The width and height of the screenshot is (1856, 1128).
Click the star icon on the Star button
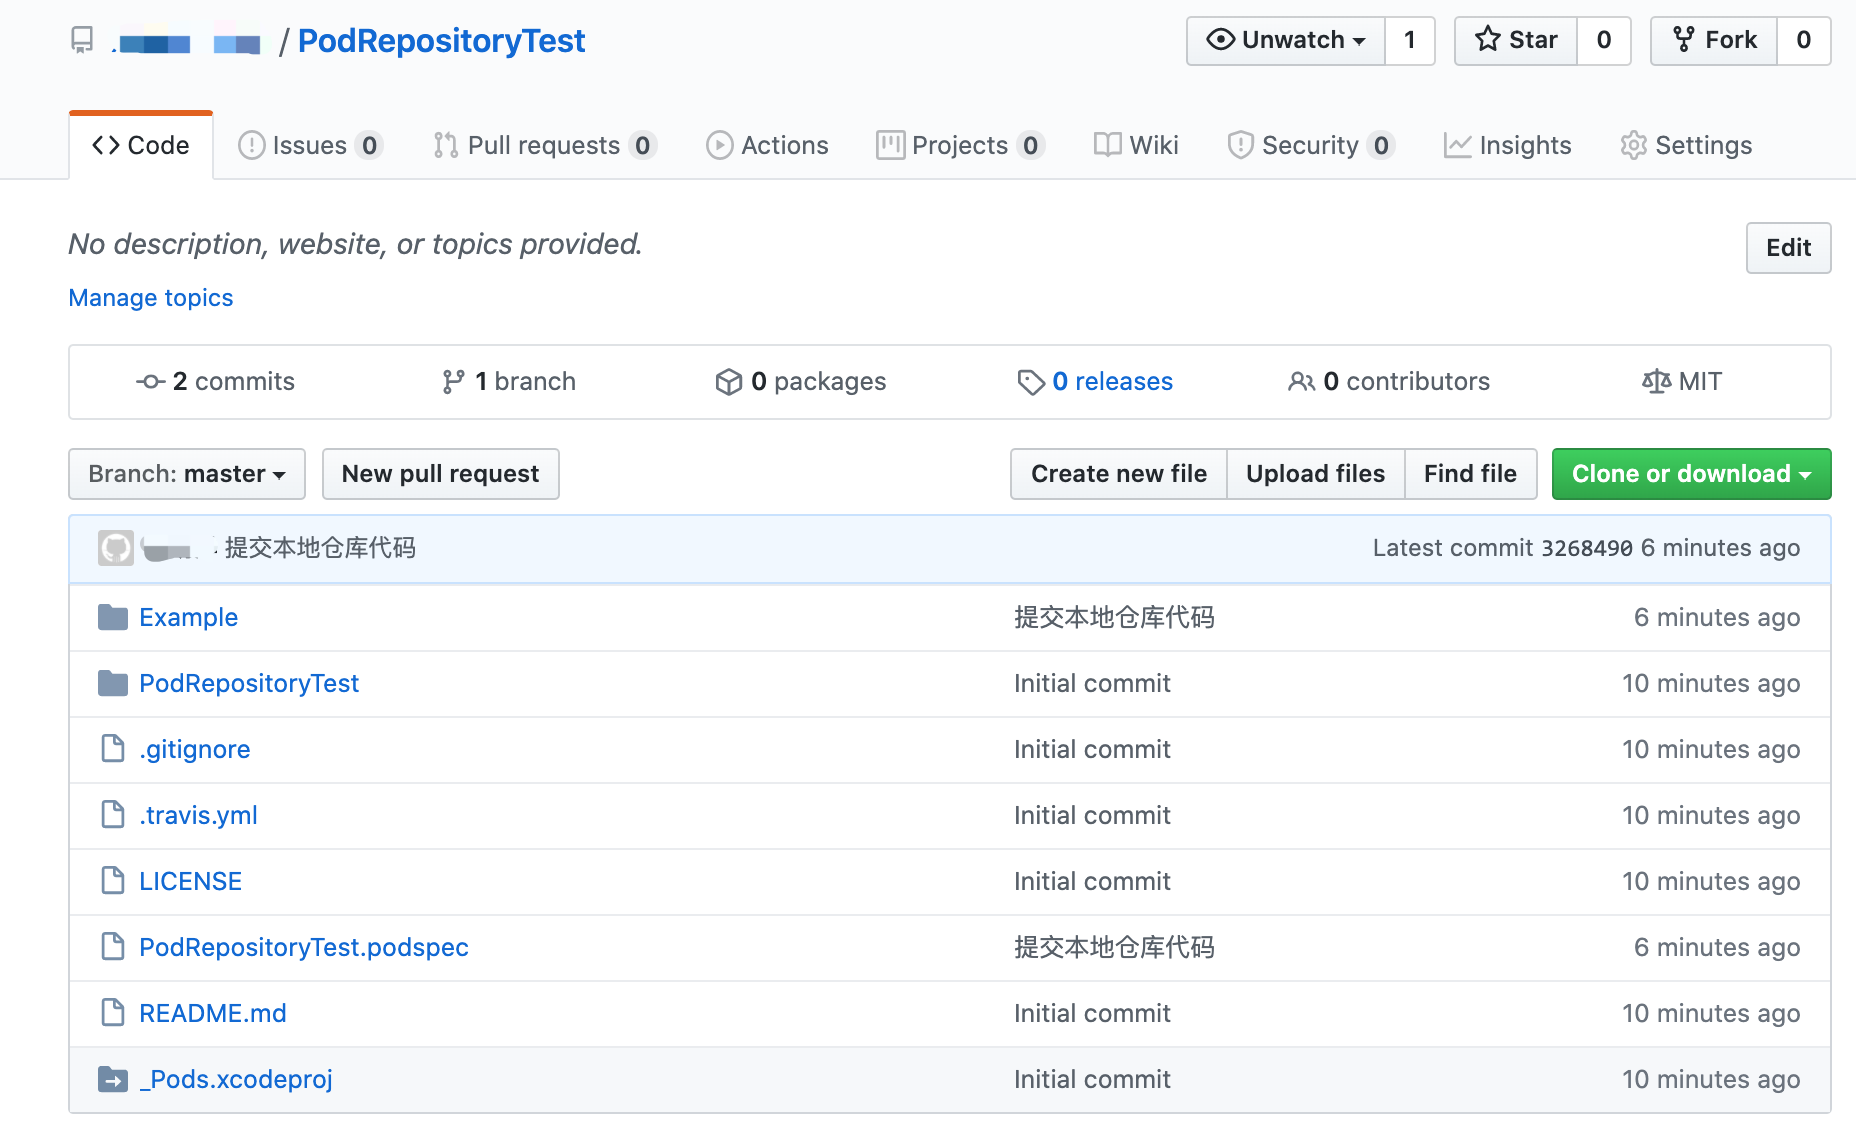(1488, 40)
